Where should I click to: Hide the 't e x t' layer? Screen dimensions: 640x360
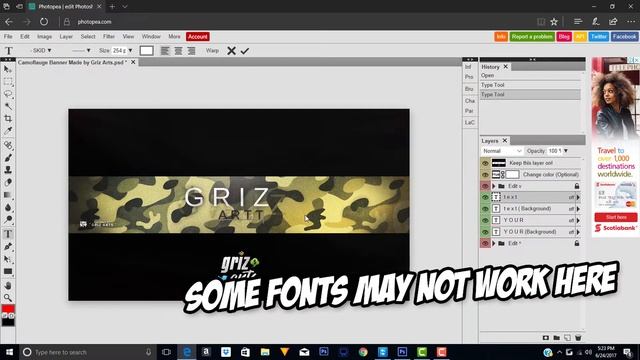tap(485, 197)
